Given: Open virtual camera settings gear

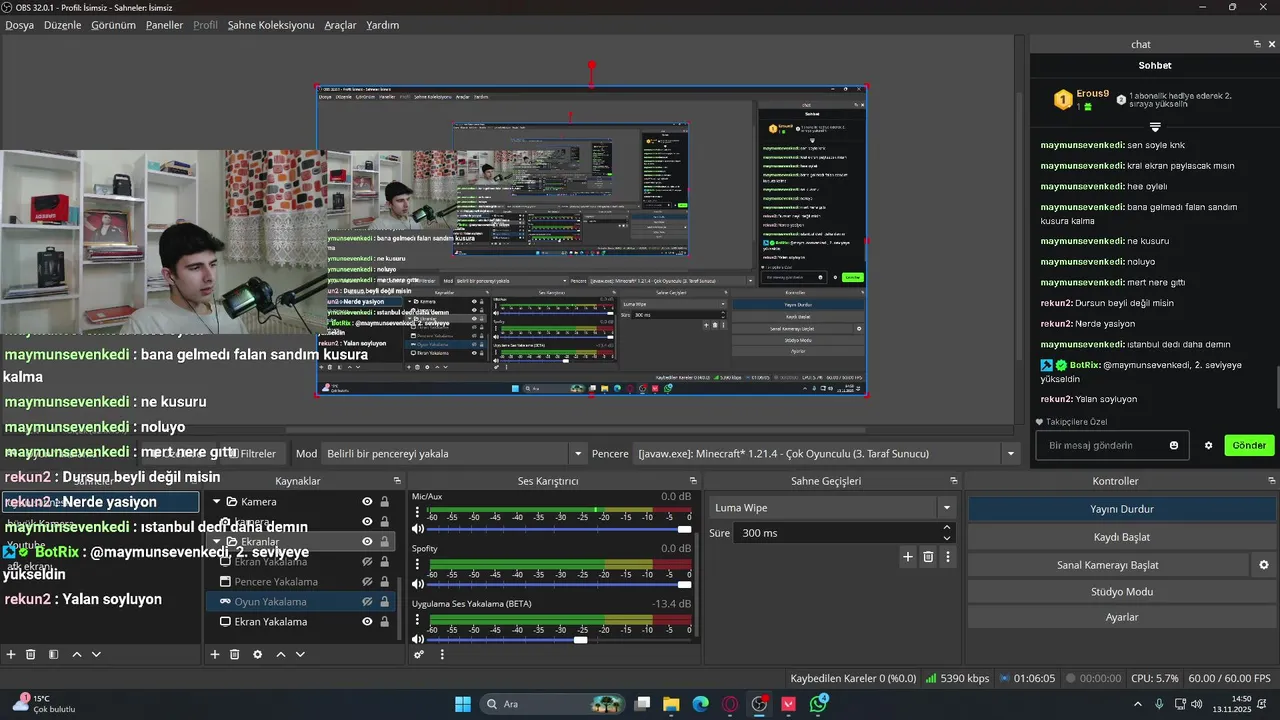Looking at the screenshot, I should (x=1264, y=565).
